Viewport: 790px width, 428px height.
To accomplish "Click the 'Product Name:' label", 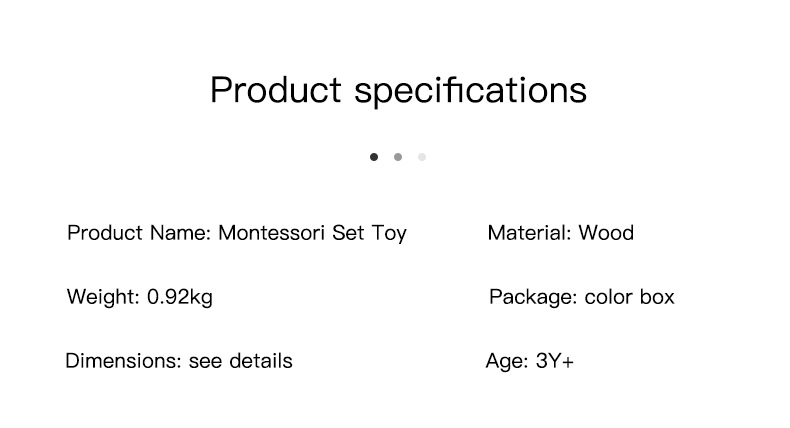I will click(x=139, y=234).
